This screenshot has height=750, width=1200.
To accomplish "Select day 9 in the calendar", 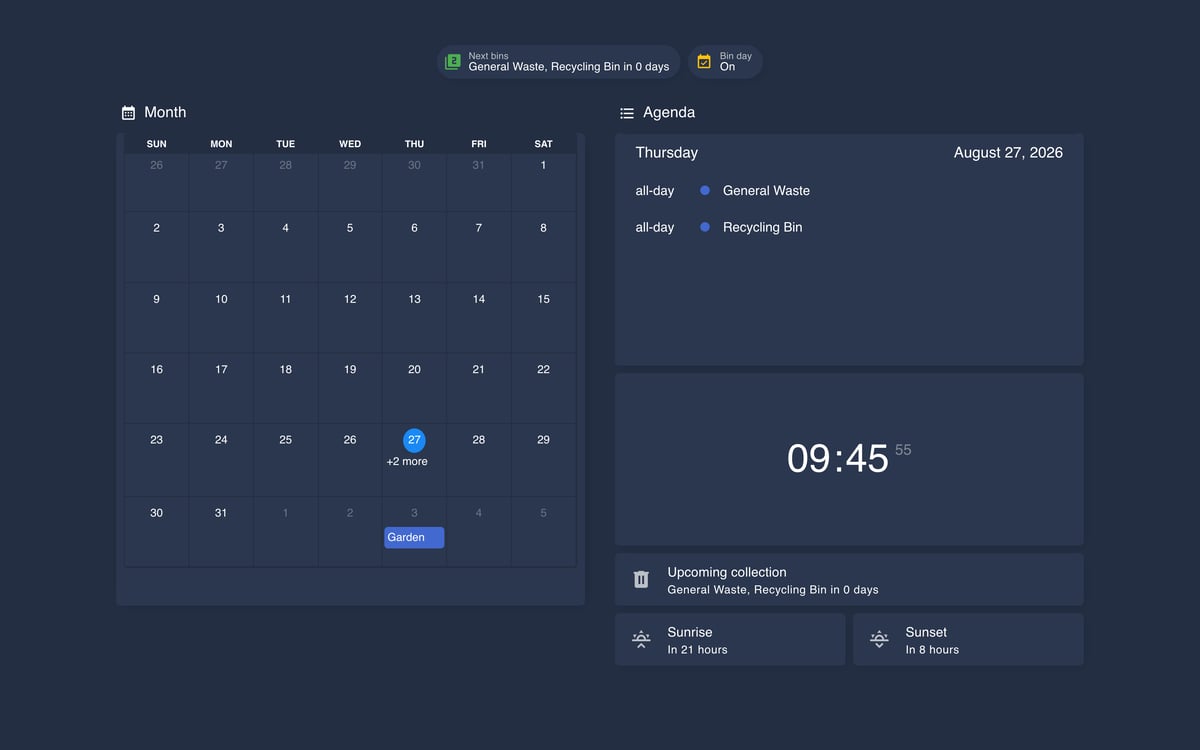I will pyautogui.click(x=157, y=299).
